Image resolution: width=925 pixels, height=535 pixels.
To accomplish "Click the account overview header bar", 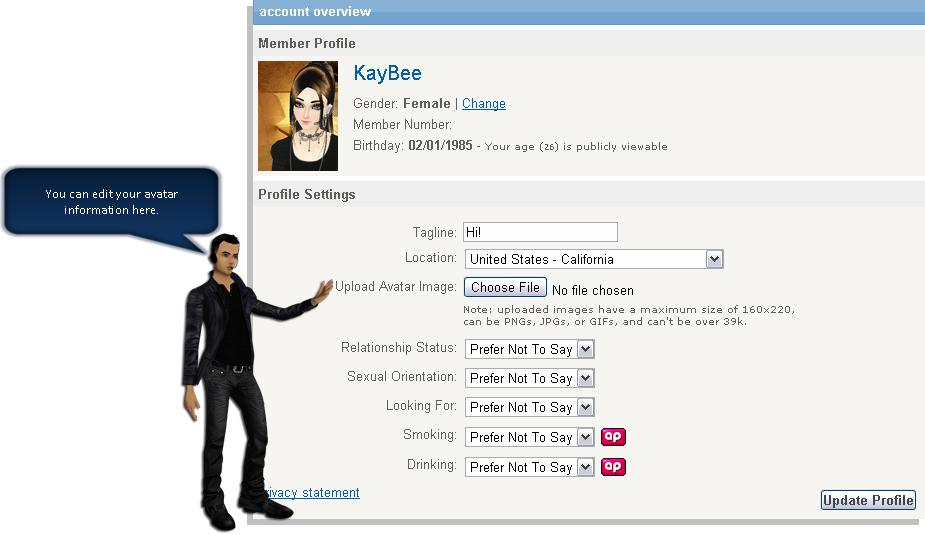I will coord(589,12).
